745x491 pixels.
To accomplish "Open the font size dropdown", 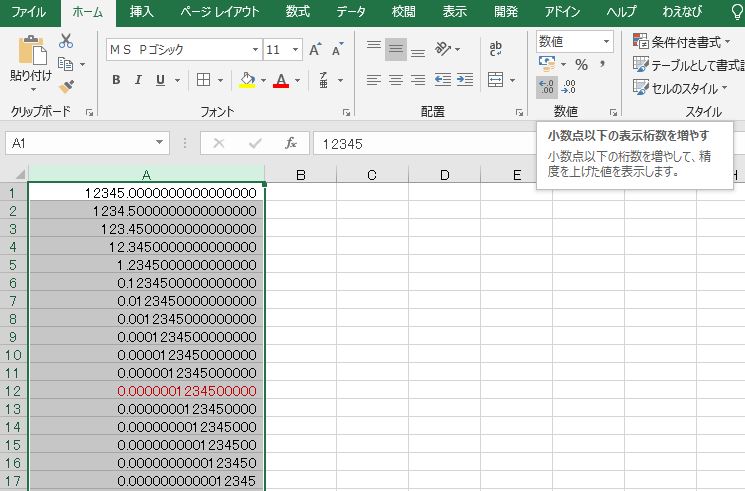I will (x=296, y=49).
